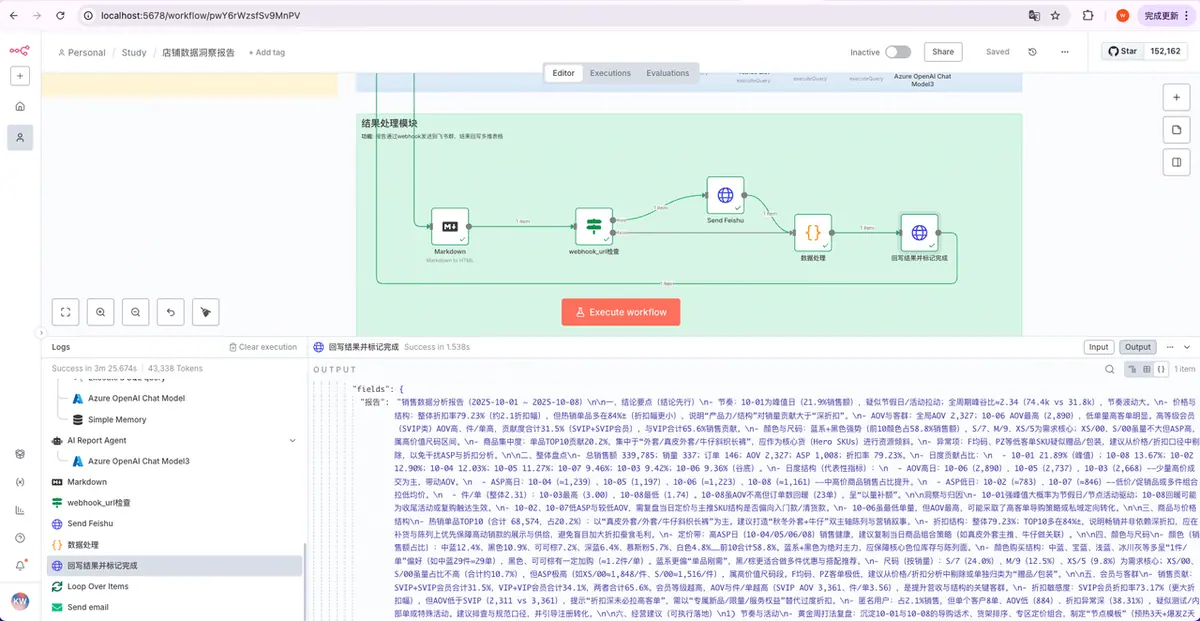Collapse the logs panel with the chevron

pos(1189,347)
